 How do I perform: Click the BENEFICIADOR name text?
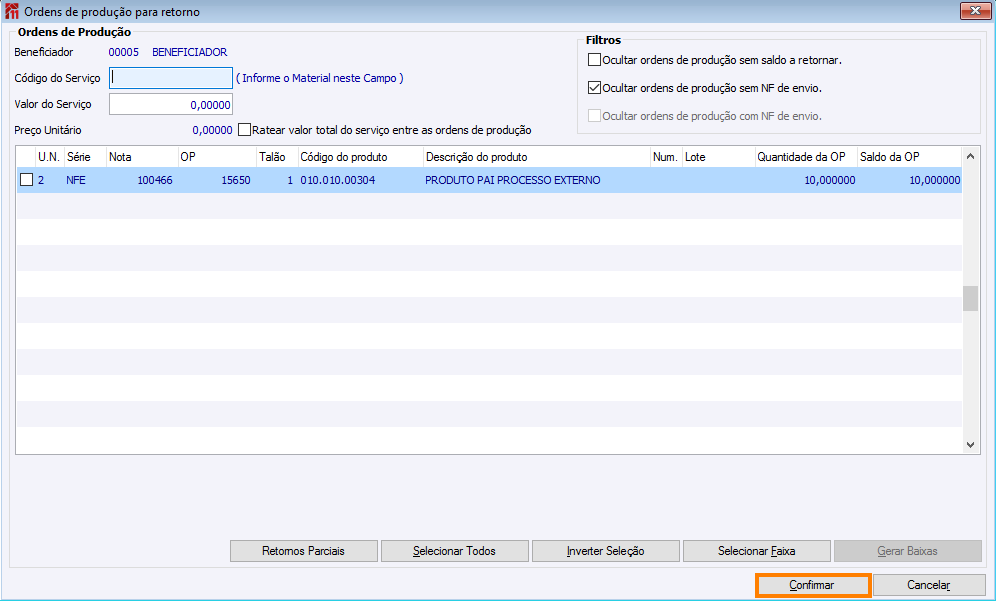[x=189, y=52]
